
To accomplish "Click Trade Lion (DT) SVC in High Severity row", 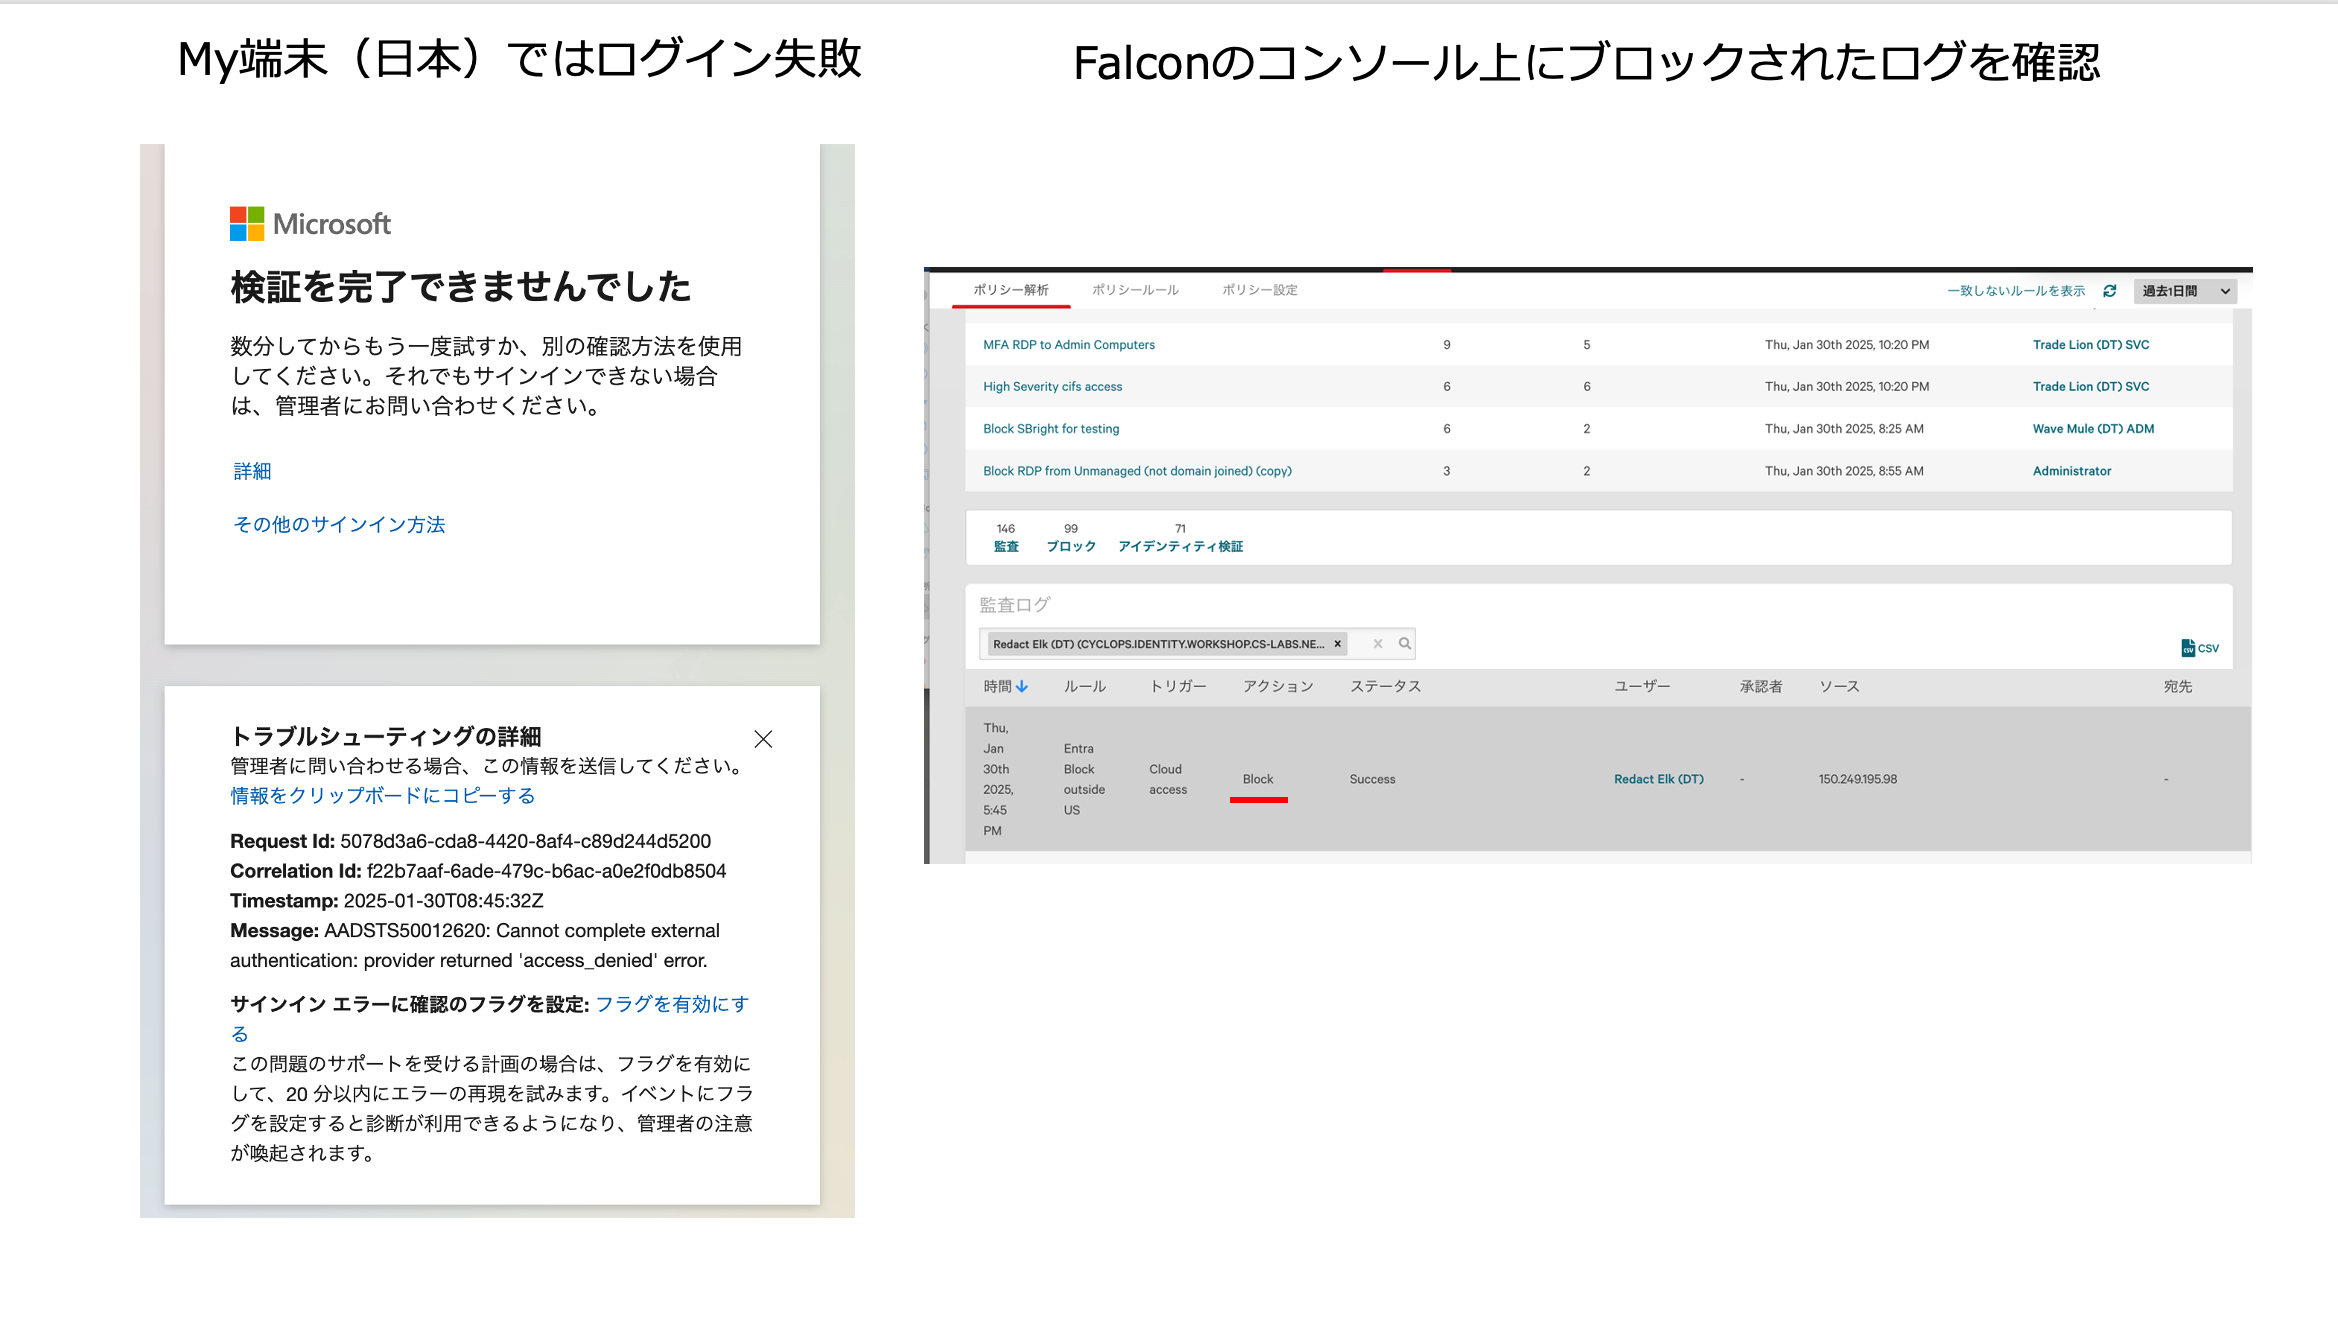I will tap(2091, 387).
